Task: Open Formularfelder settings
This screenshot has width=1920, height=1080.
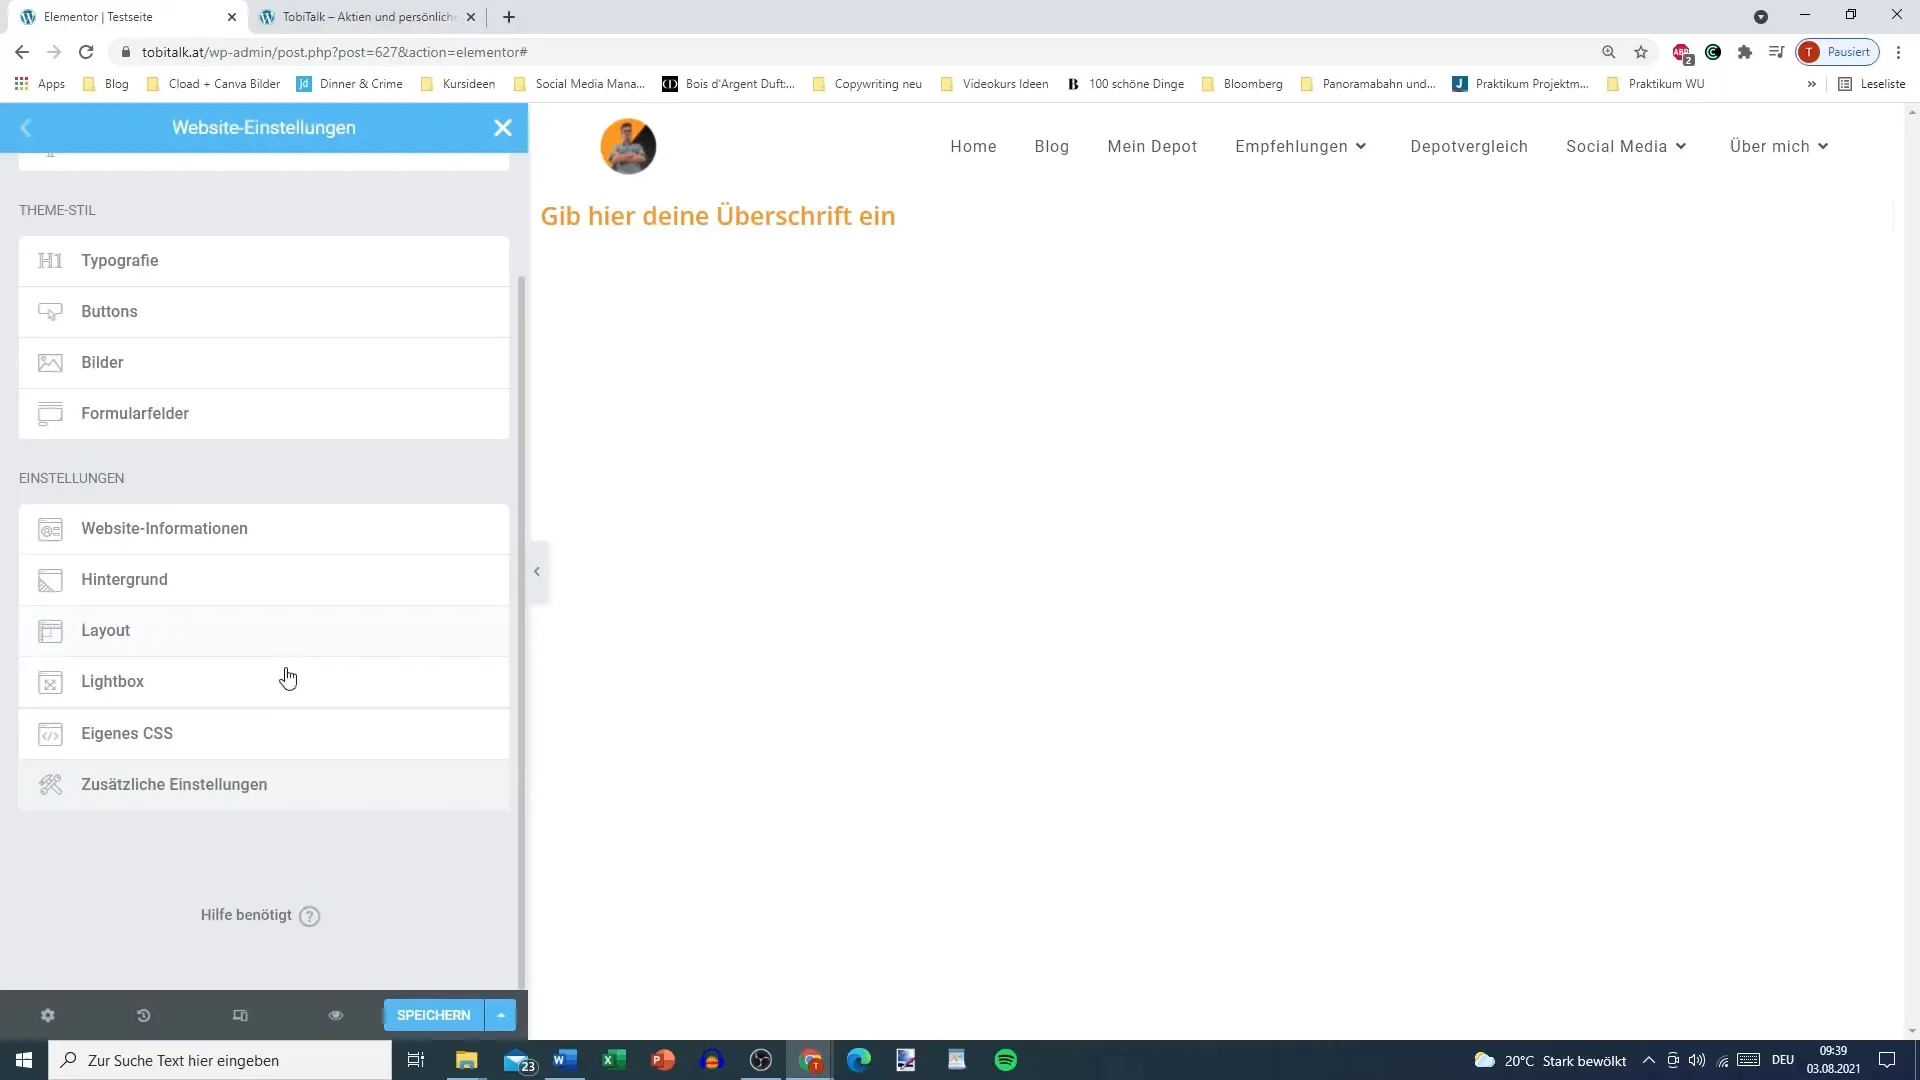Action: (264, 414)
